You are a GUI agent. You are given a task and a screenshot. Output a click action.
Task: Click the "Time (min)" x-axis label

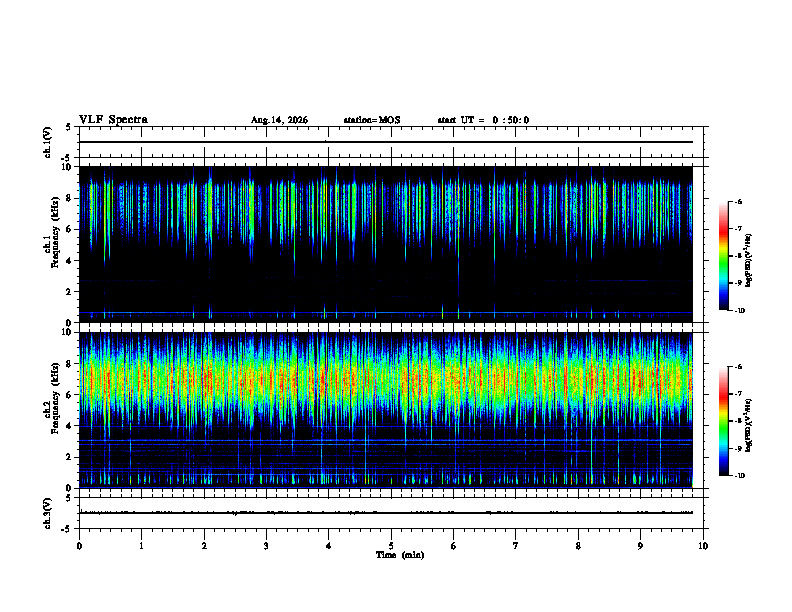coord(400,554)
